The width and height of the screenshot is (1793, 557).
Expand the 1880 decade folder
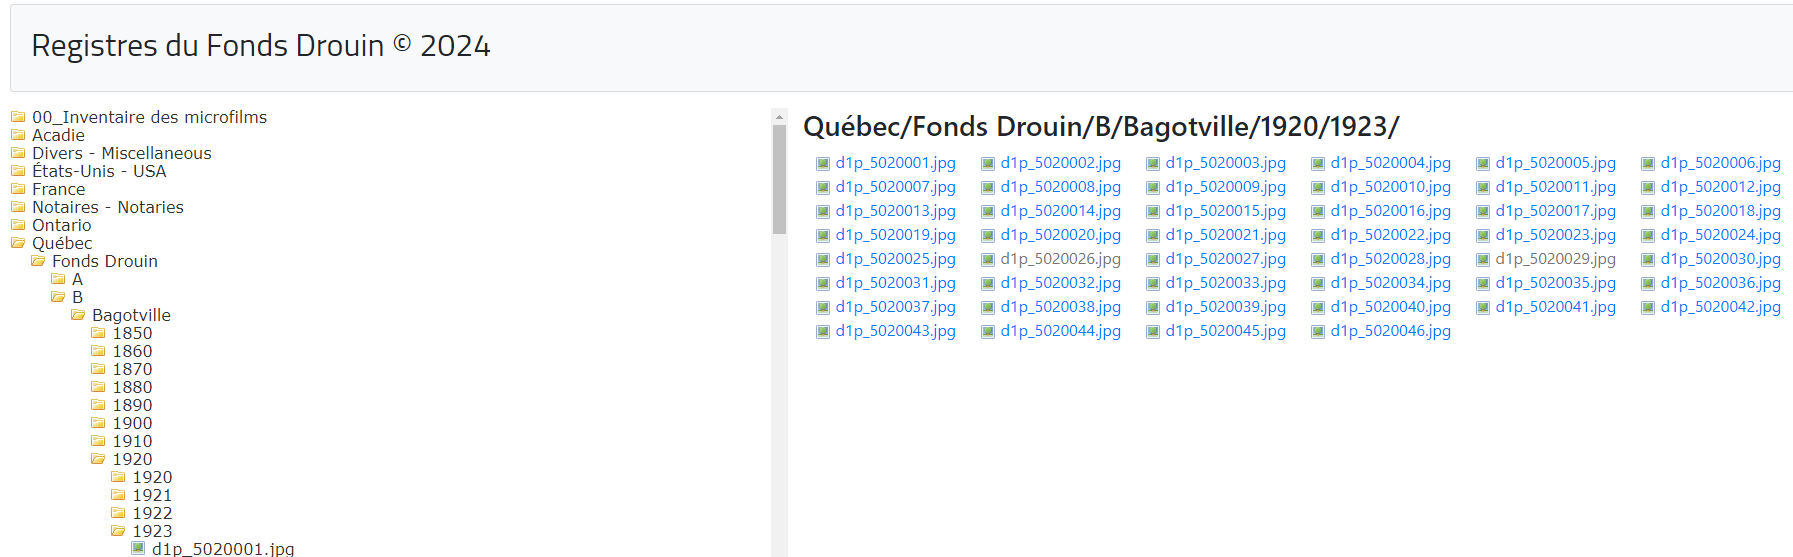pos(132,387)
